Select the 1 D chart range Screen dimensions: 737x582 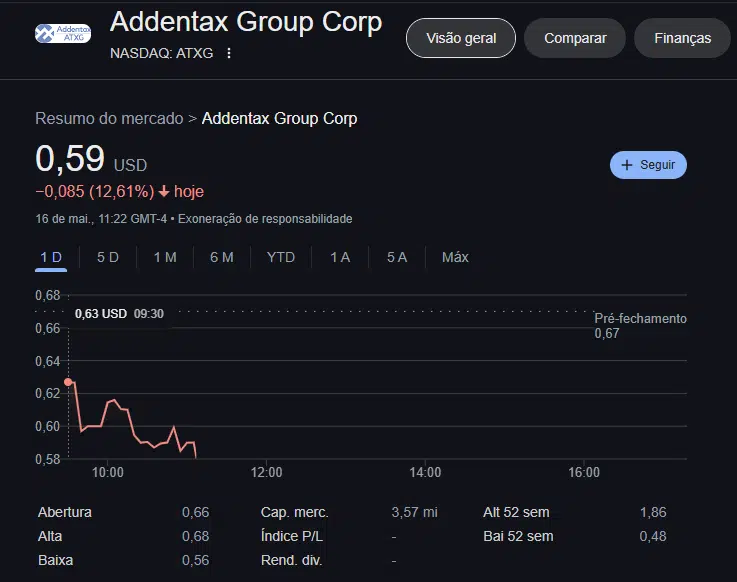pyautogui.click(x=51, y=257)
